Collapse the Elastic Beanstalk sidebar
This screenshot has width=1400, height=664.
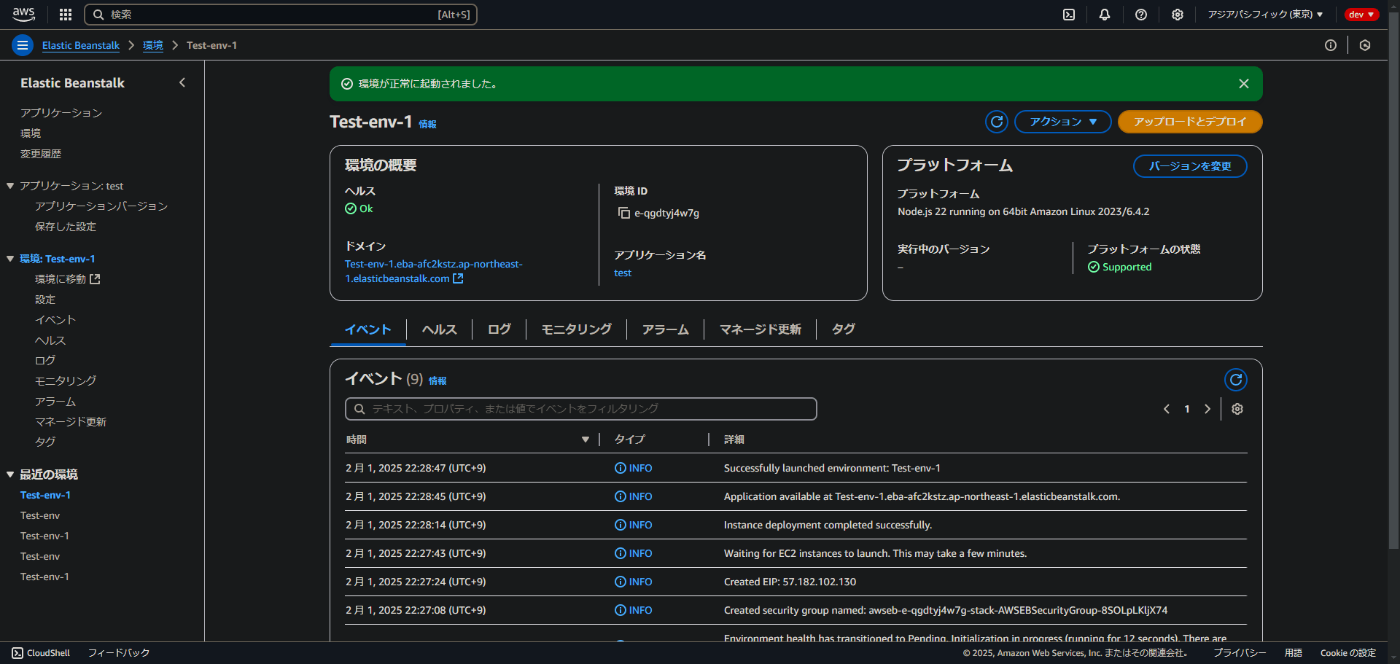(182, 83)
